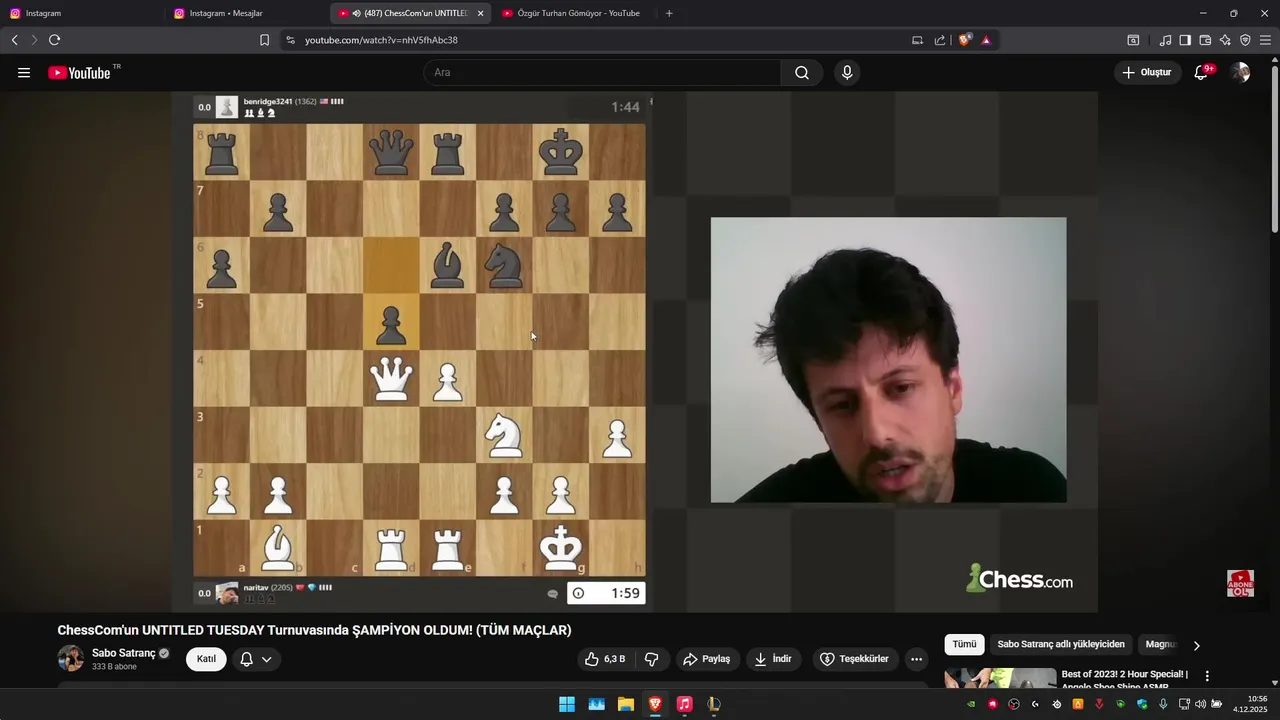Open Best of 2023 recommended video thumbnail
The image size is (1280, 720).
[1000, 678]
